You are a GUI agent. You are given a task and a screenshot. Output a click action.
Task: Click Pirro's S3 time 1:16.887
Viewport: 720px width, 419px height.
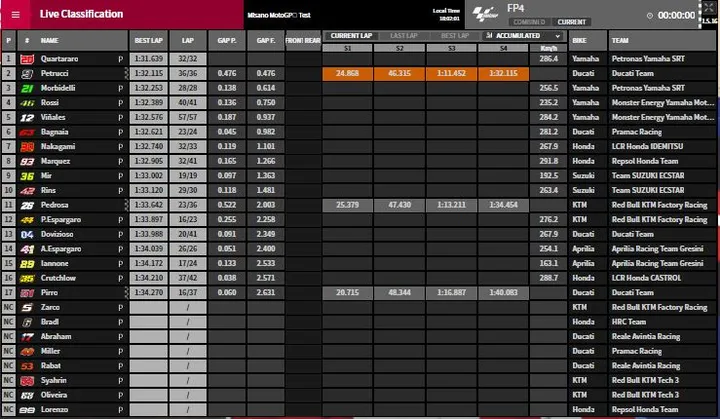click(x=451, y=293)
